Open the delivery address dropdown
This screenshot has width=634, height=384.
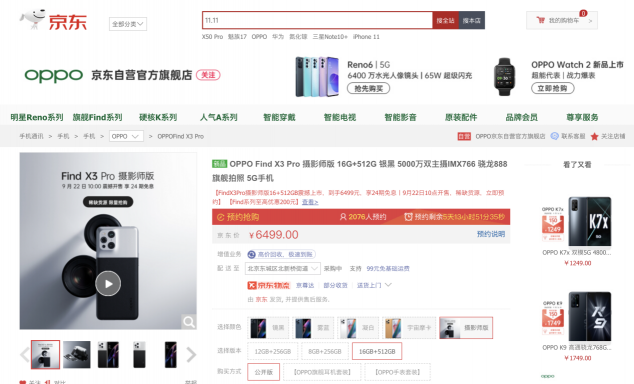(x=283, y=268)
